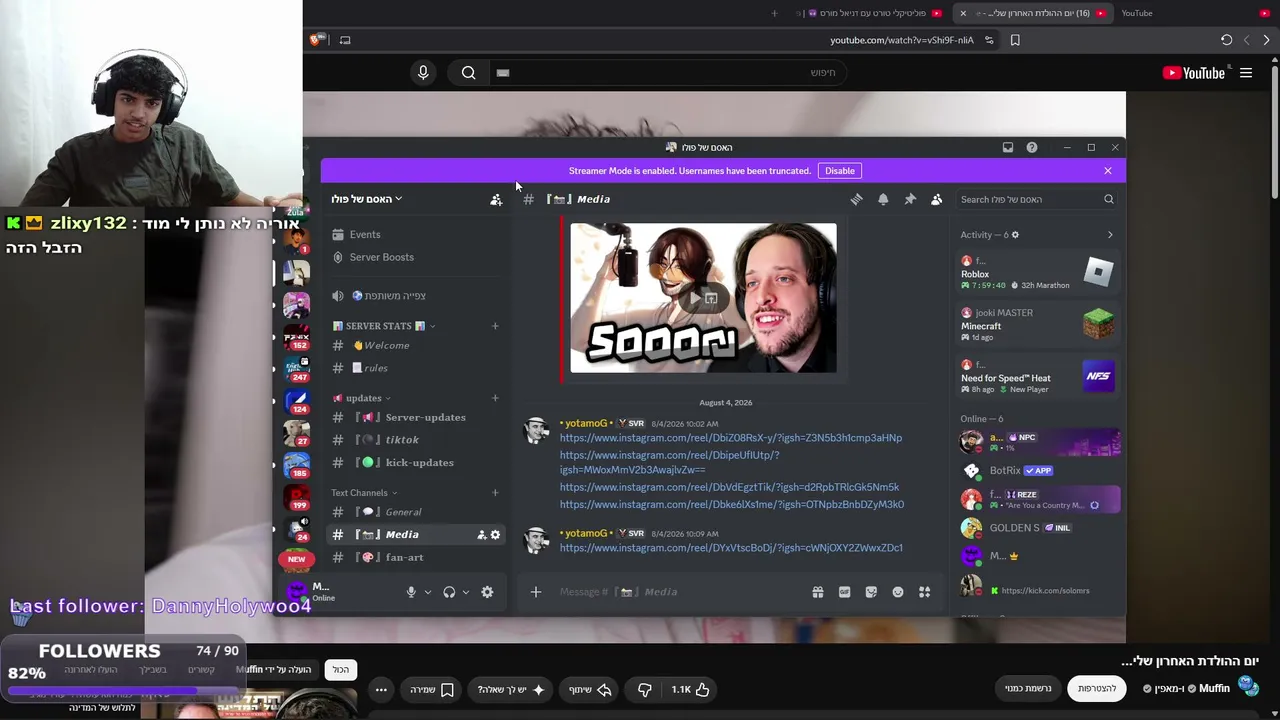
Task: Click the YouTube search magnifier button
Action: (x=468, y=72)
